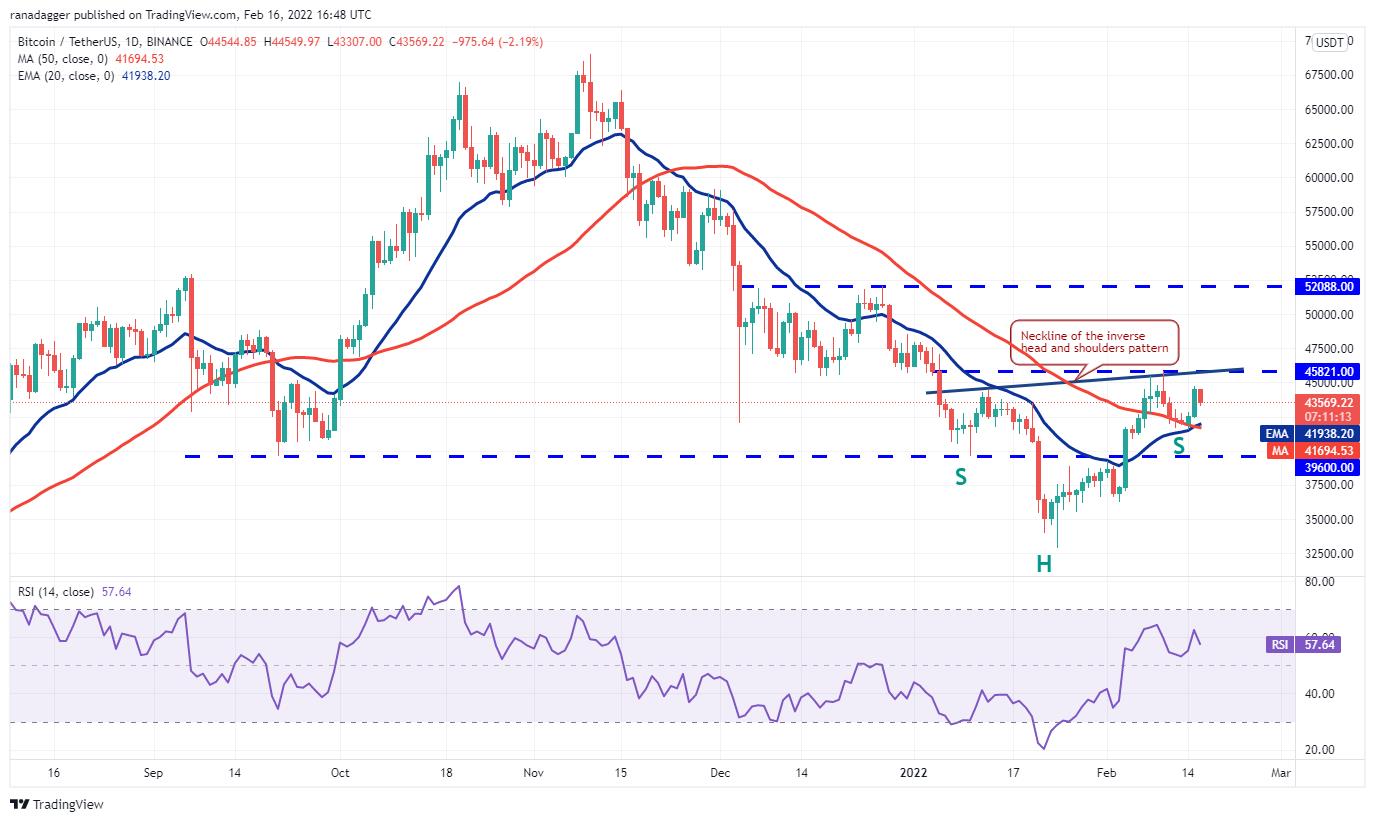
Task: Select the neckline annotation text box
Action: [x=1093, y=342]
